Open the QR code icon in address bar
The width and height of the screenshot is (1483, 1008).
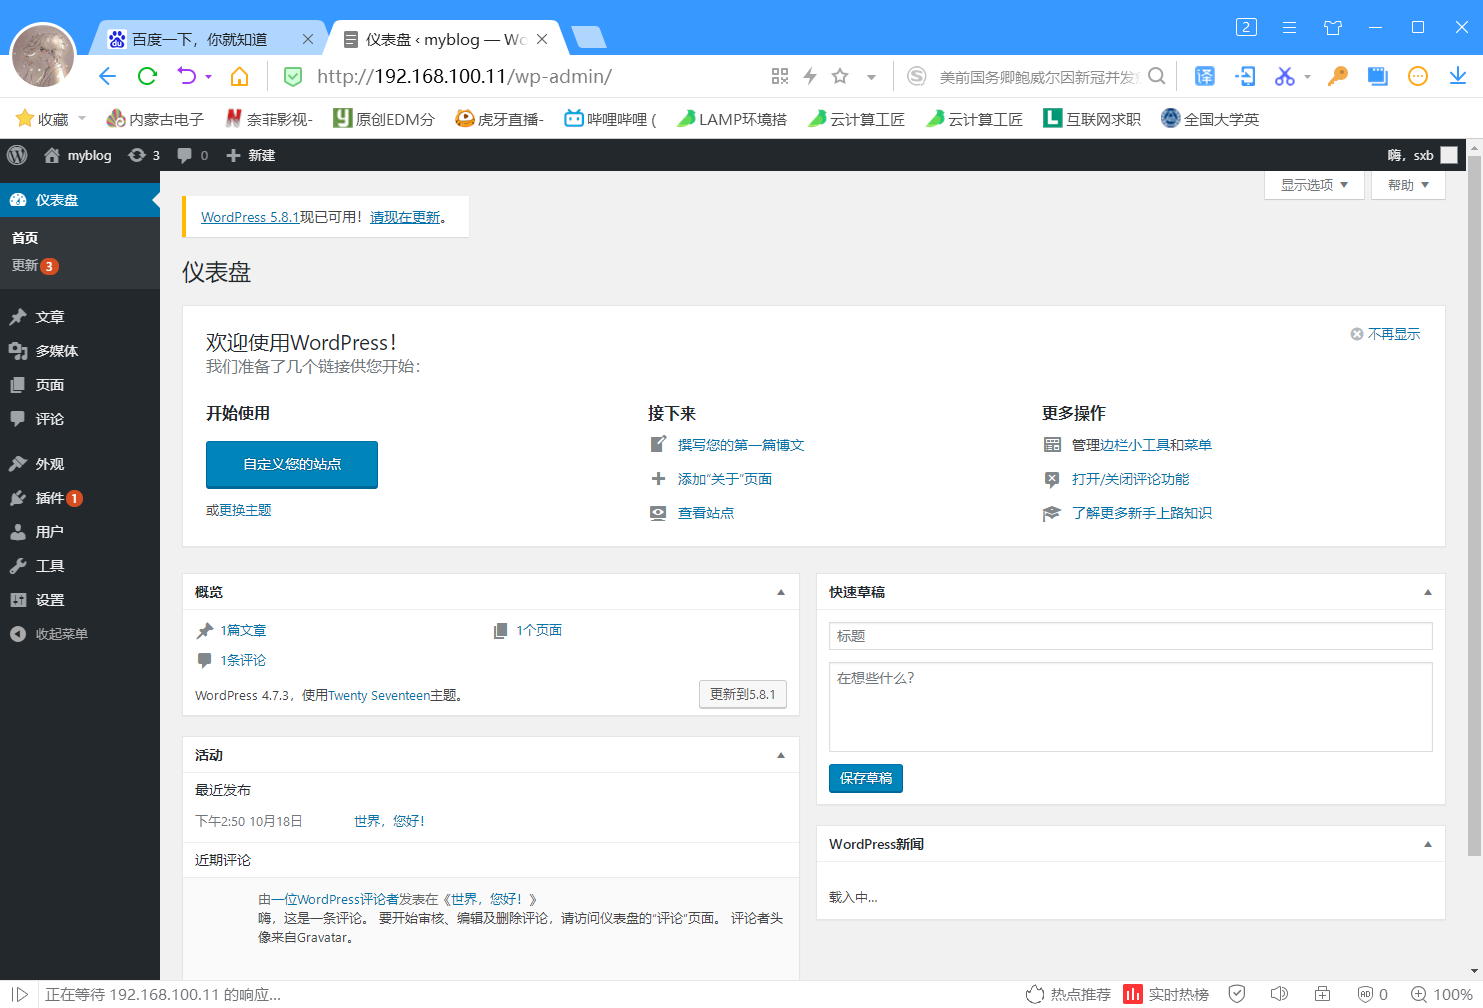780,76
